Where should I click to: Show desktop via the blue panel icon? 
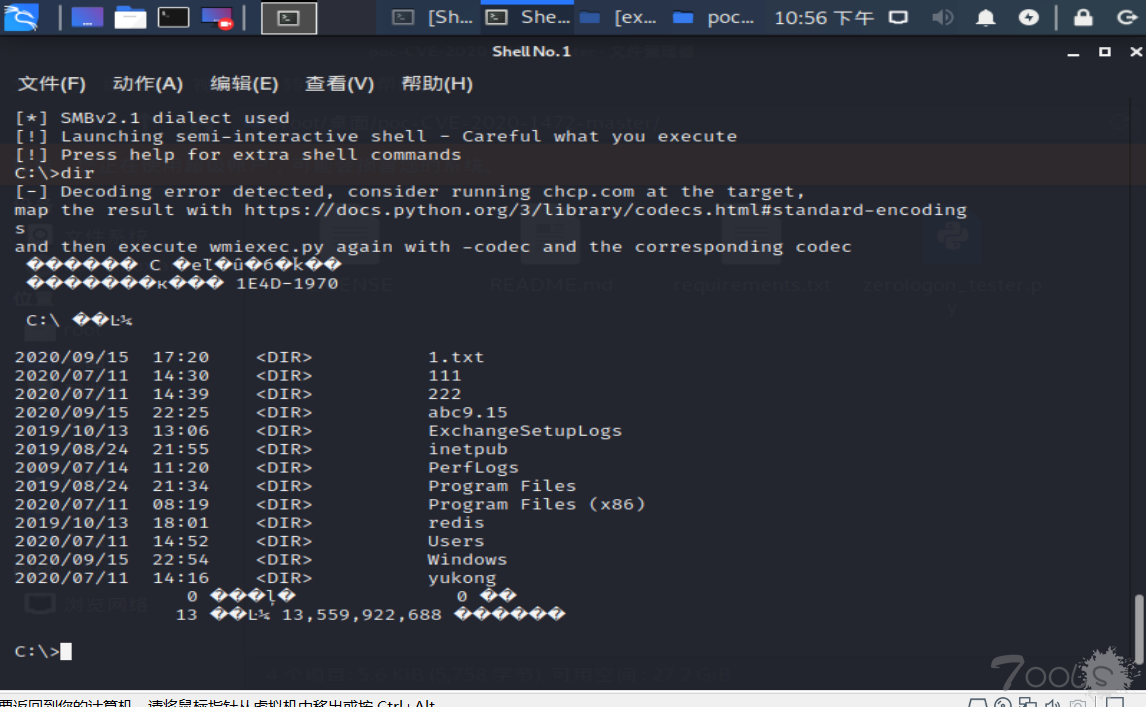pyautogui.click(x=86, y=18)
